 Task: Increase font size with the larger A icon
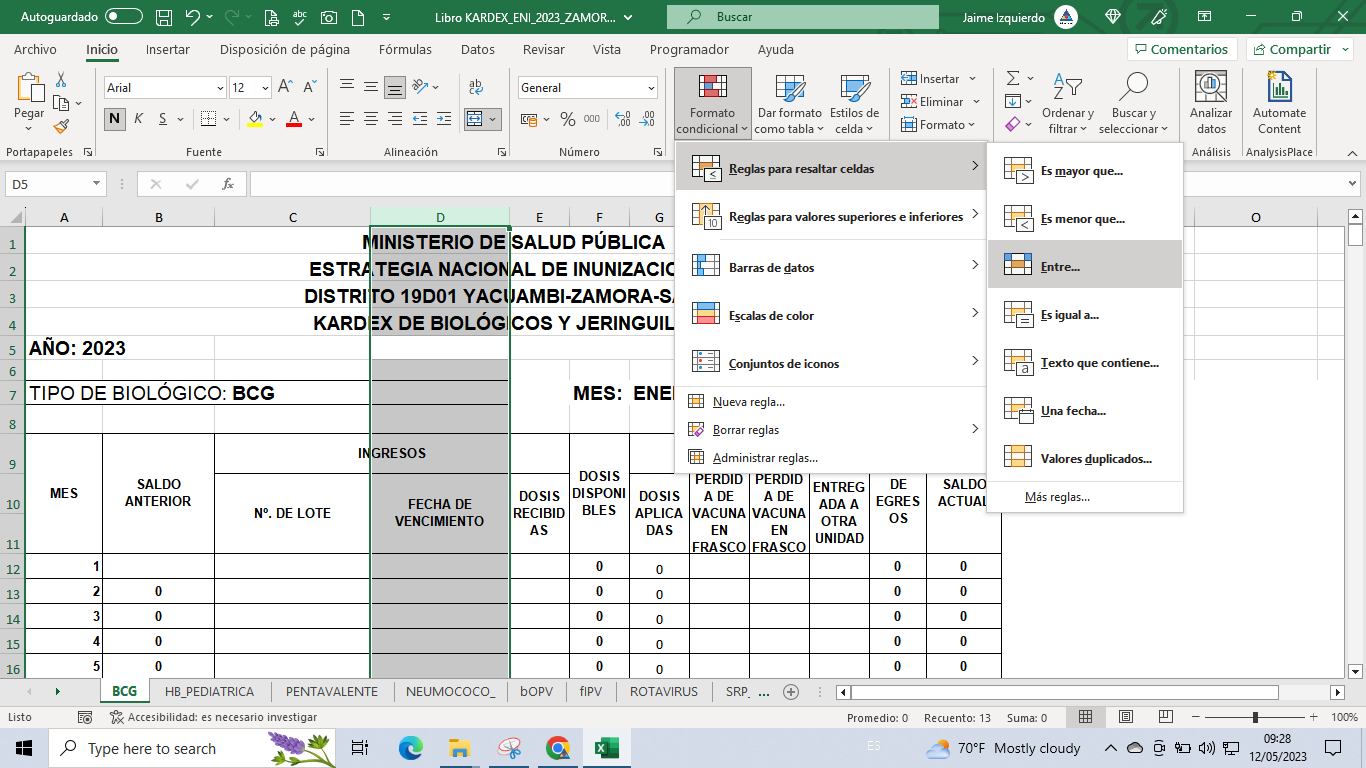[285, 87]
